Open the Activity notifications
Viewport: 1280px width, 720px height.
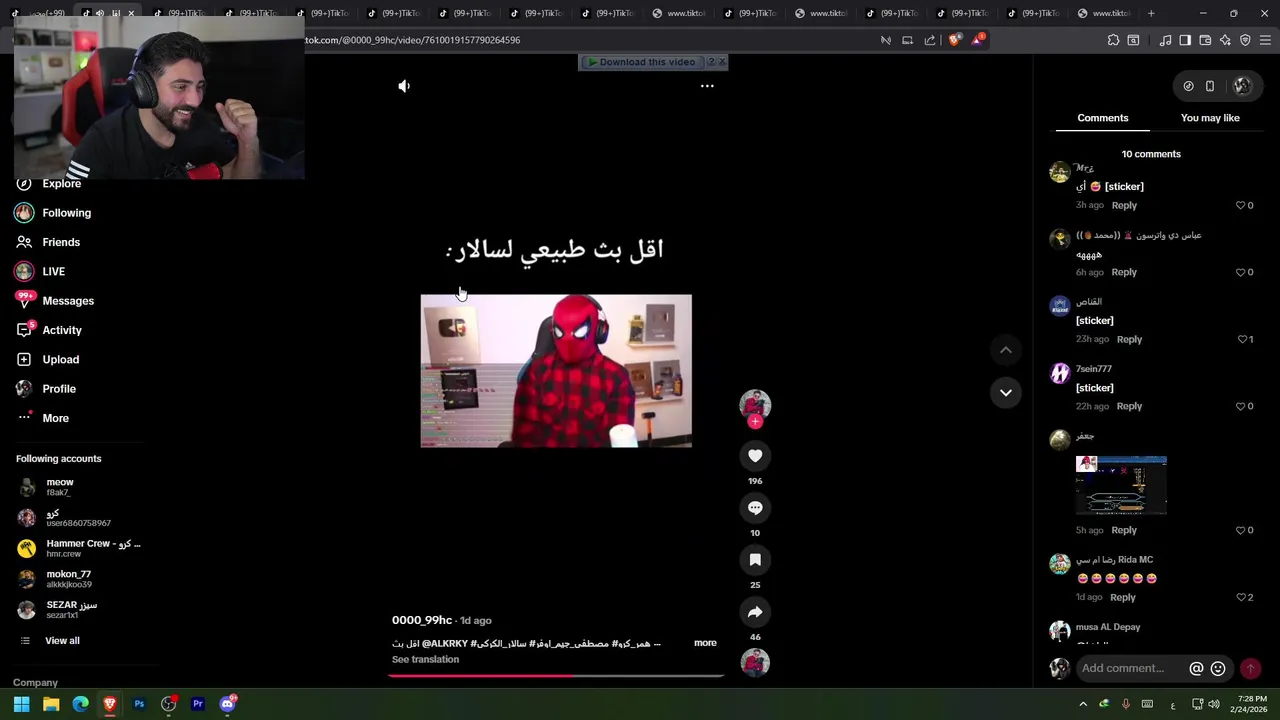tap(62, 330)
